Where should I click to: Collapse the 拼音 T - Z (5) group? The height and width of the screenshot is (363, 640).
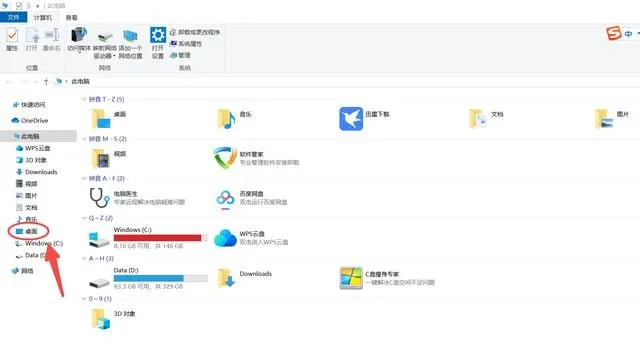(x=84, y=99)
